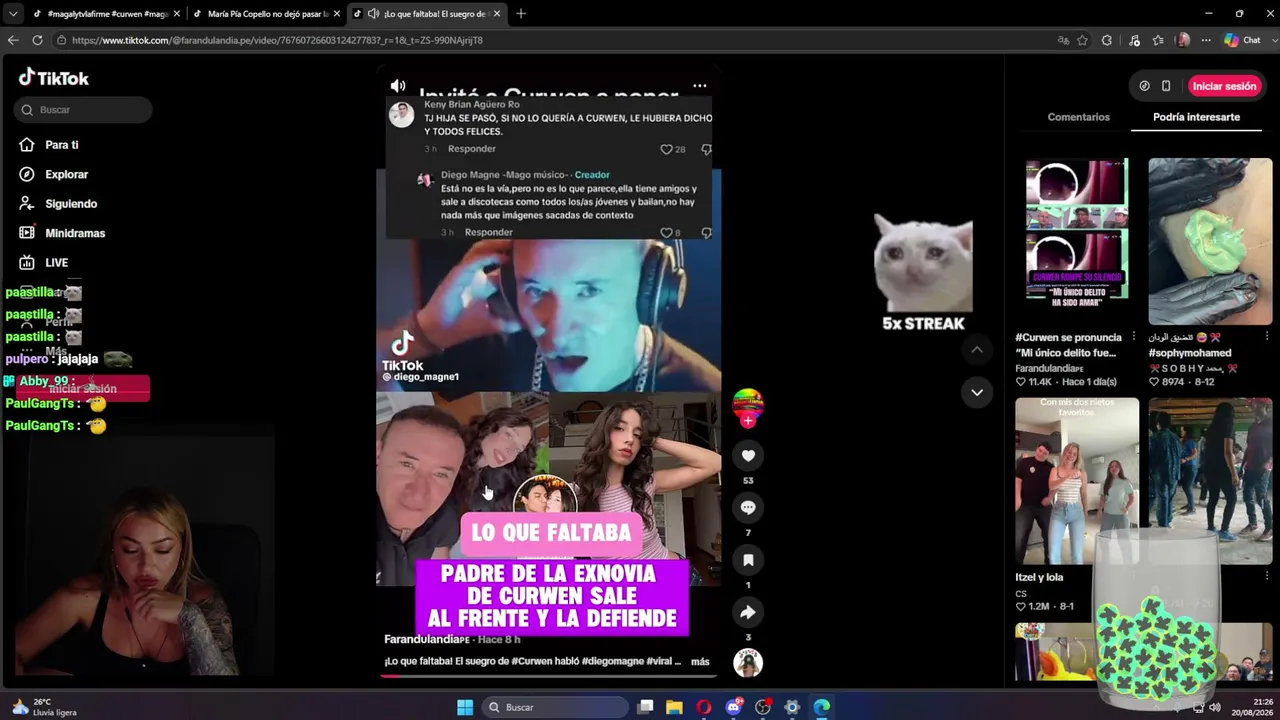Follow Farandulandia with the plus badge
This screenshot has width=1280, height=720.
[748, 421]
